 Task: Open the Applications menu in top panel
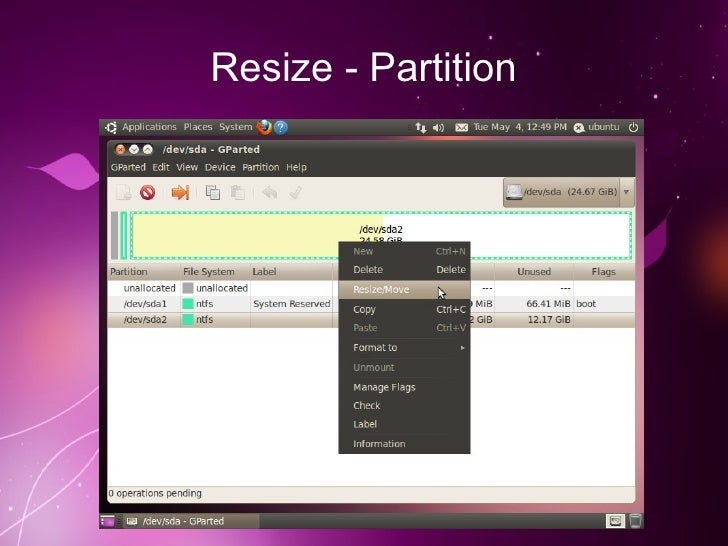click(149, 127)
